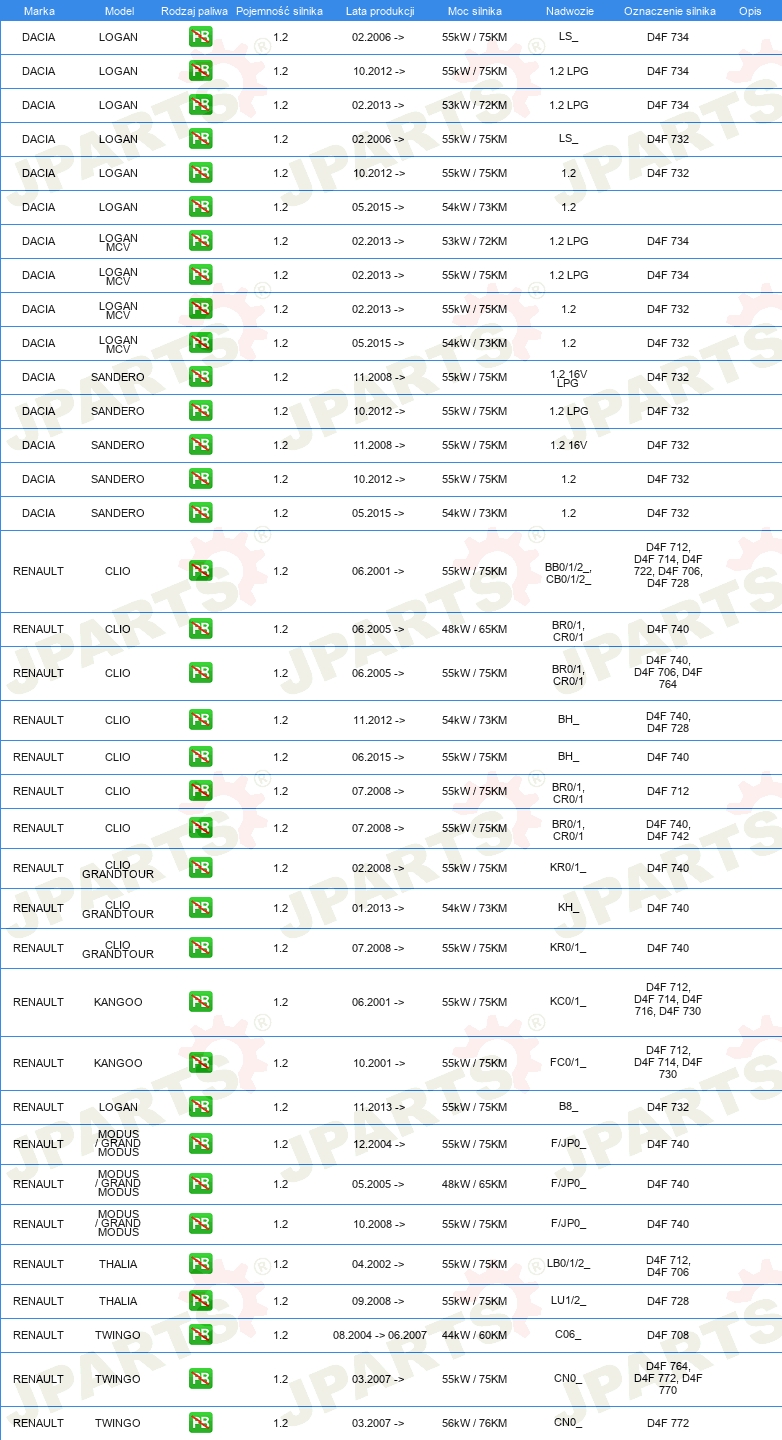Click fuel icon in Kangoo 06.2001 row

pyautogui.click(x=200, y=1002)
